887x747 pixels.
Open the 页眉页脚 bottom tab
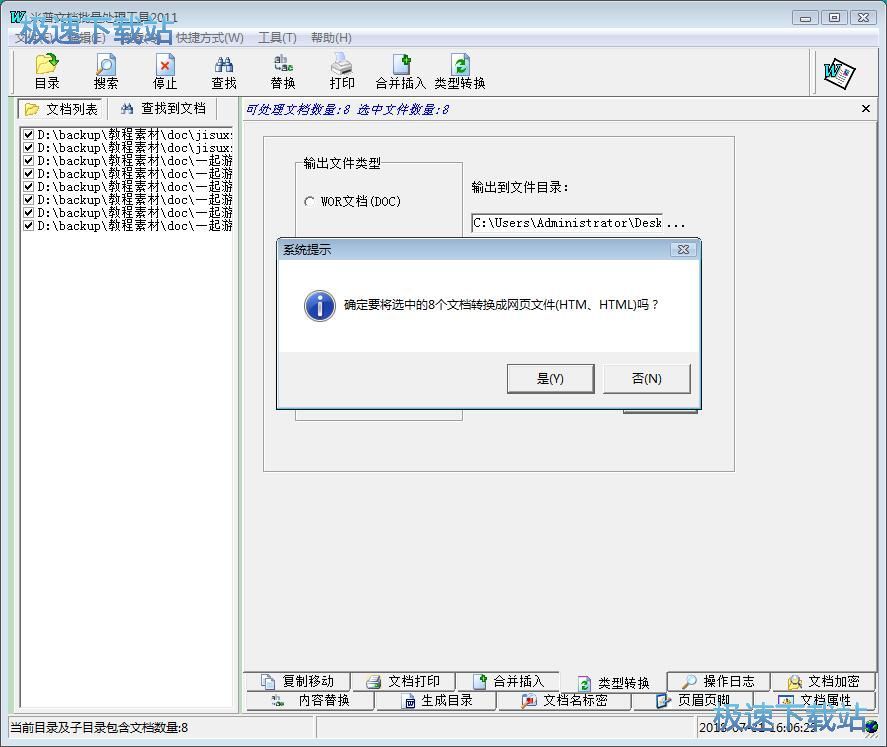pos(693,701)
